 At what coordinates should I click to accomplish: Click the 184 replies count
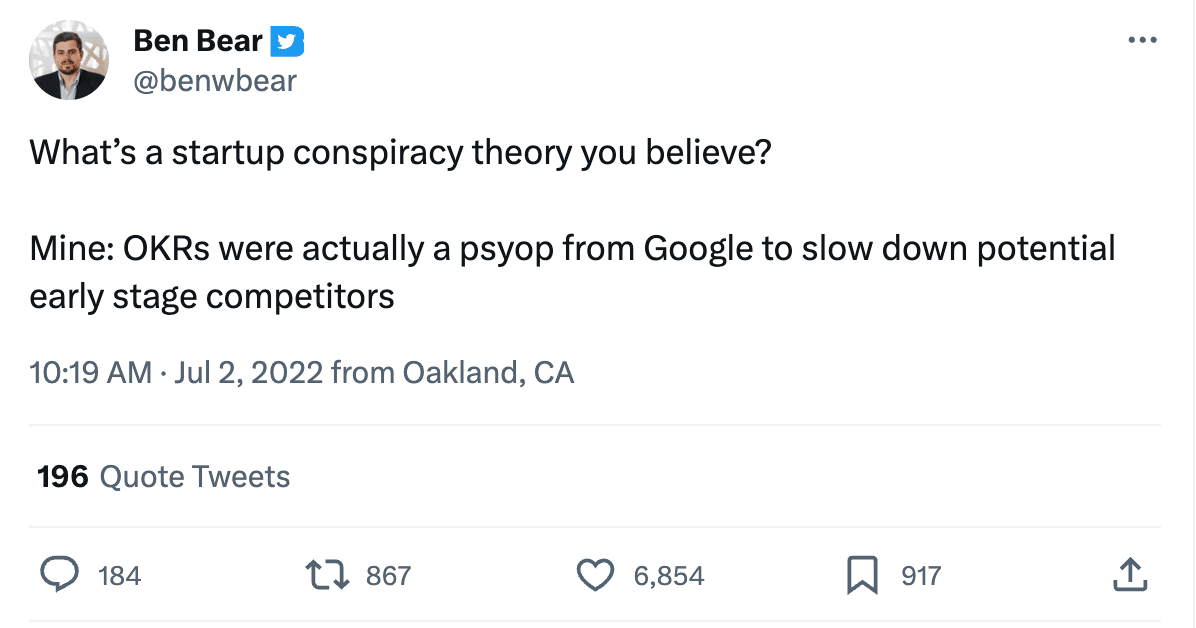(x=120, y=575)
